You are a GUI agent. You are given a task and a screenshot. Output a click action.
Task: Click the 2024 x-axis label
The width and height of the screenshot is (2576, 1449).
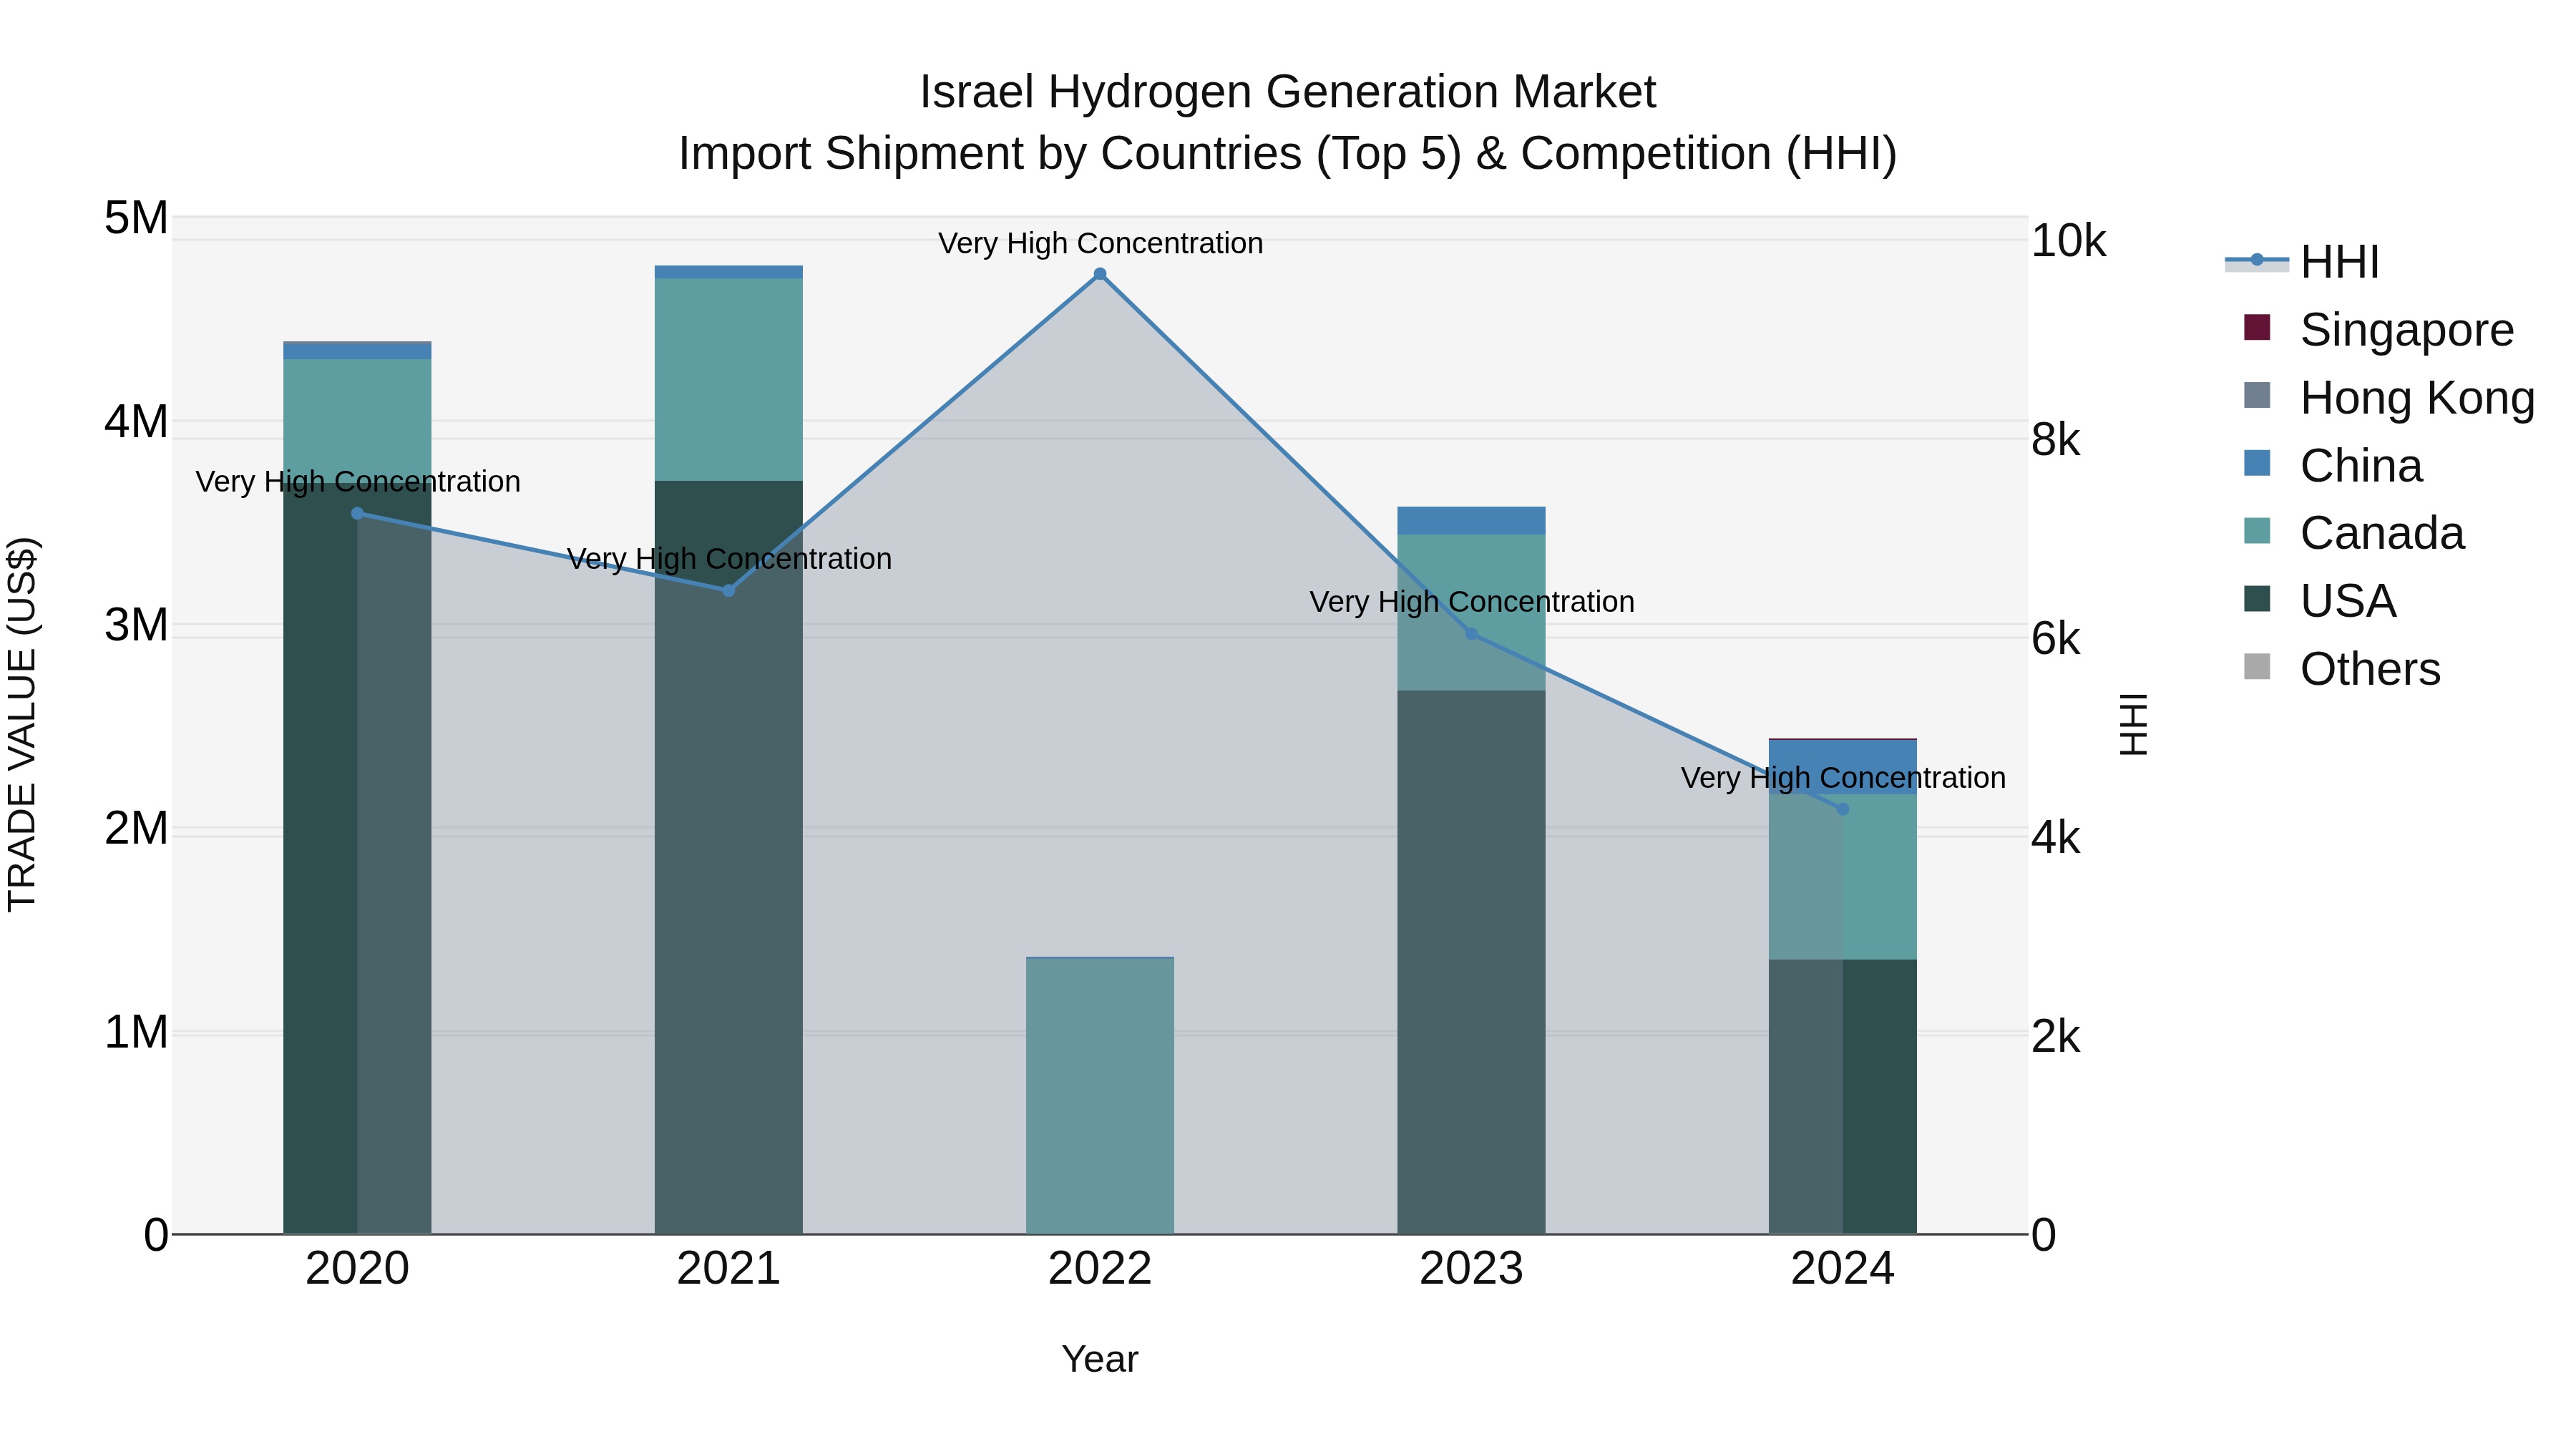pos(1843,1269)
